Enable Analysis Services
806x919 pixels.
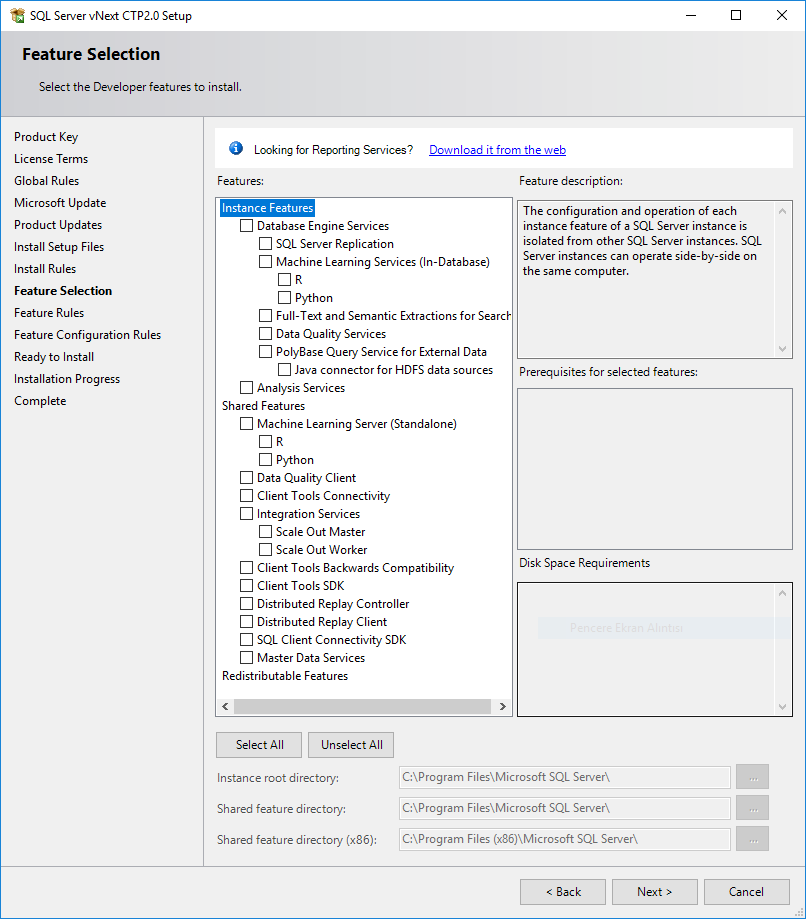click(246, 387)
